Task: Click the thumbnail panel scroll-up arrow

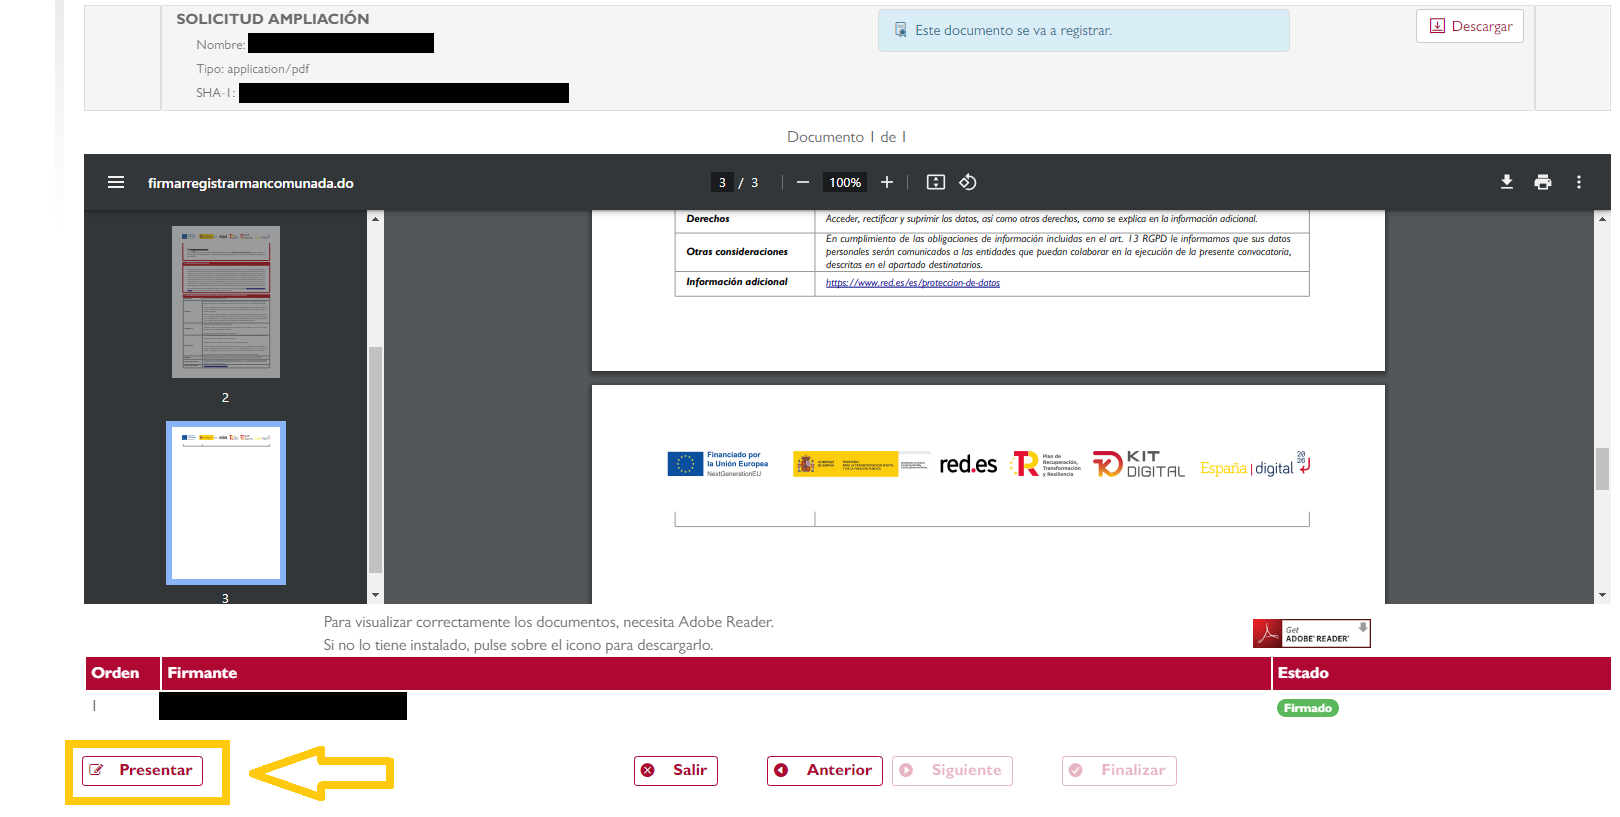Action: click(x=376, y=218)
